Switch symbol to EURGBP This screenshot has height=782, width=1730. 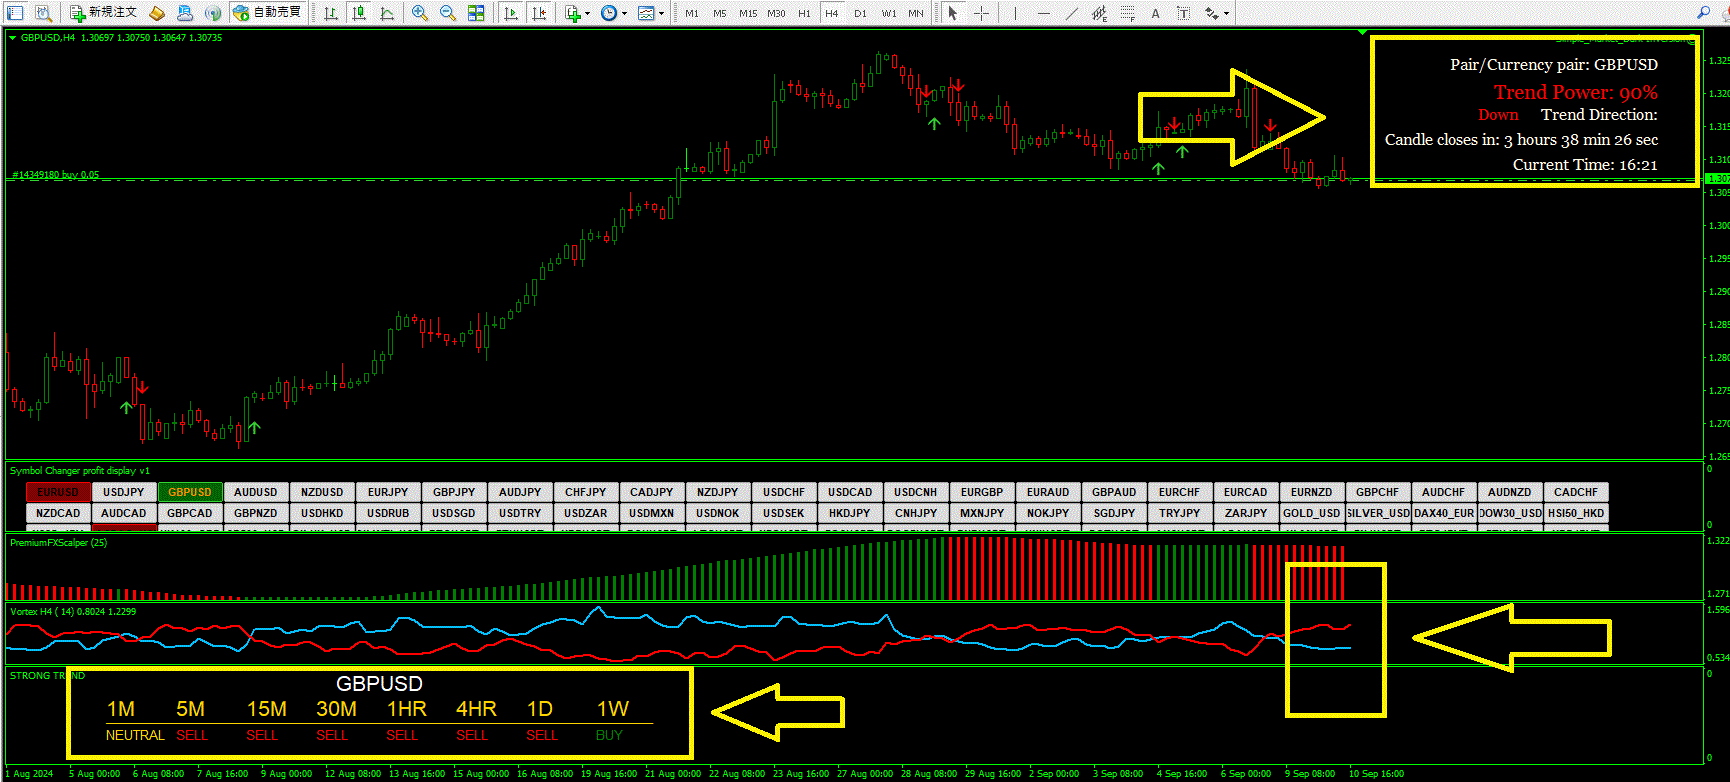[x=982, y=492]
